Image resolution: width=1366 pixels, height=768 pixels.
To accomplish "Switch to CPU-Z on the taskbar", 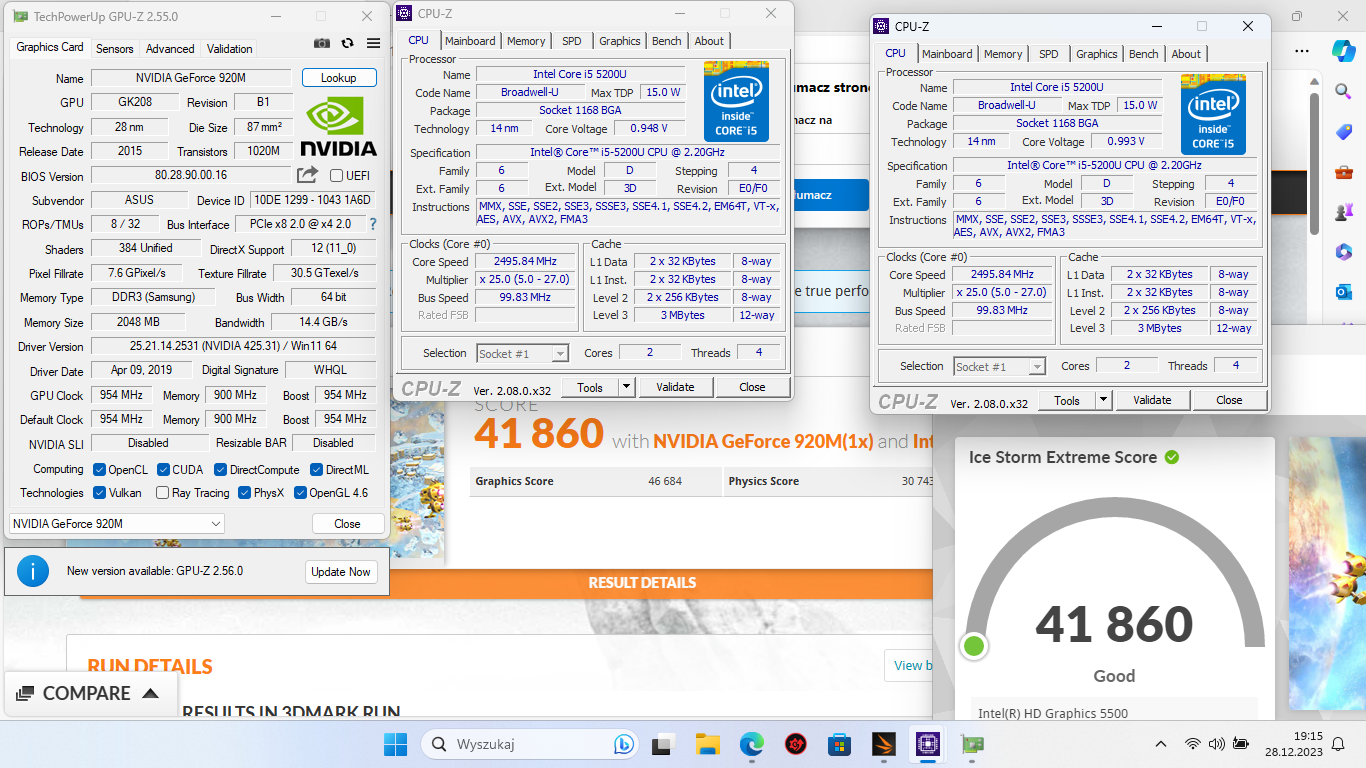I will (927, 744).
